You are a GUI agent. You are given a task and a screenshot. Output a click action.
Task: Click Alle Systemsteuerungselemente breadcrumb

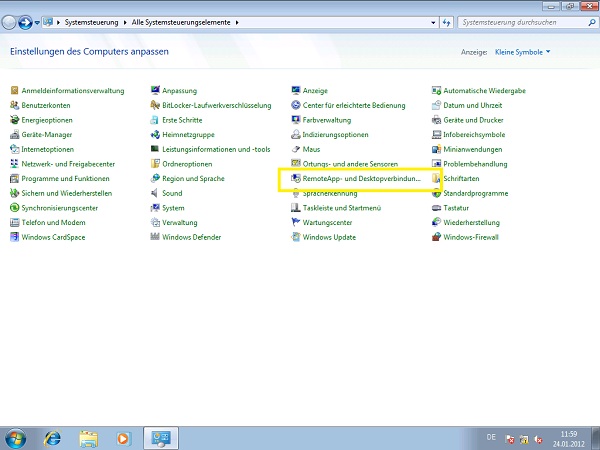pyautogui.click(x=181, y=23)
